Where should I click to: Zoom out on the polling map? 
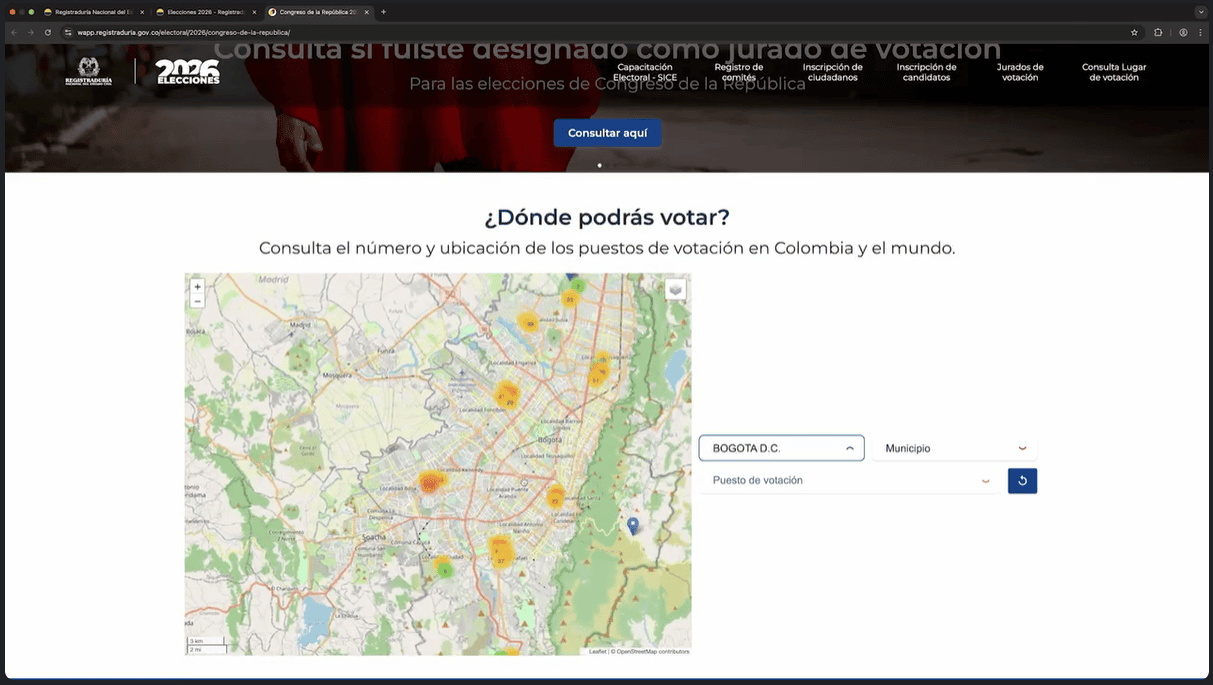(197, 301)
